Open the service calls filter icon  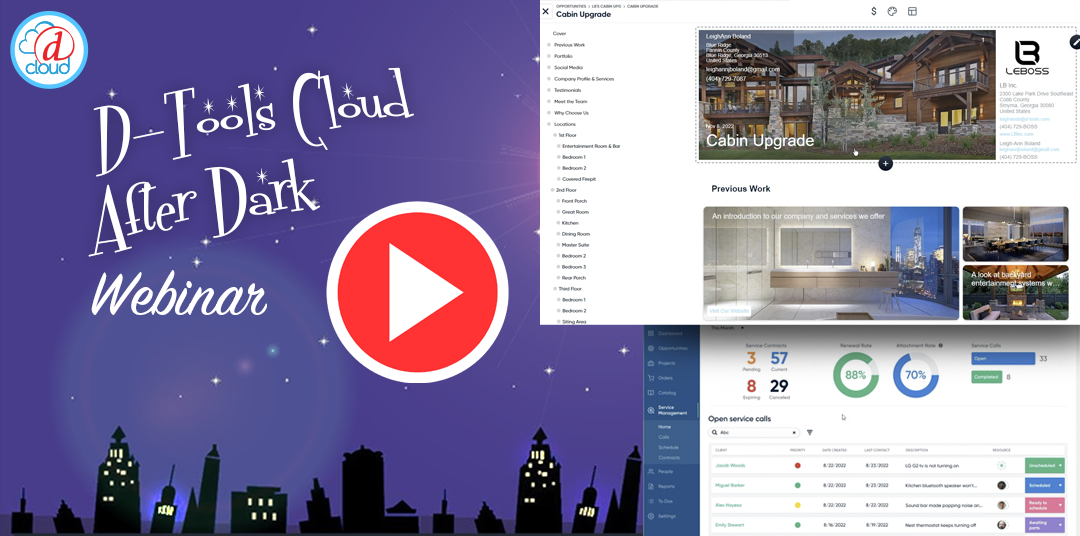809,433
